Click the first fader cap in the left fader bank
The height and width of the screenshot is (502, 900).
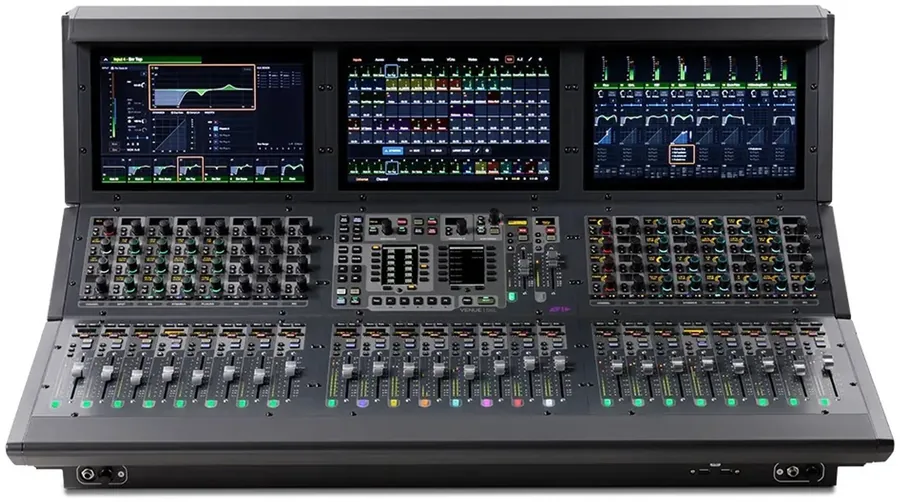coord(77,371)
